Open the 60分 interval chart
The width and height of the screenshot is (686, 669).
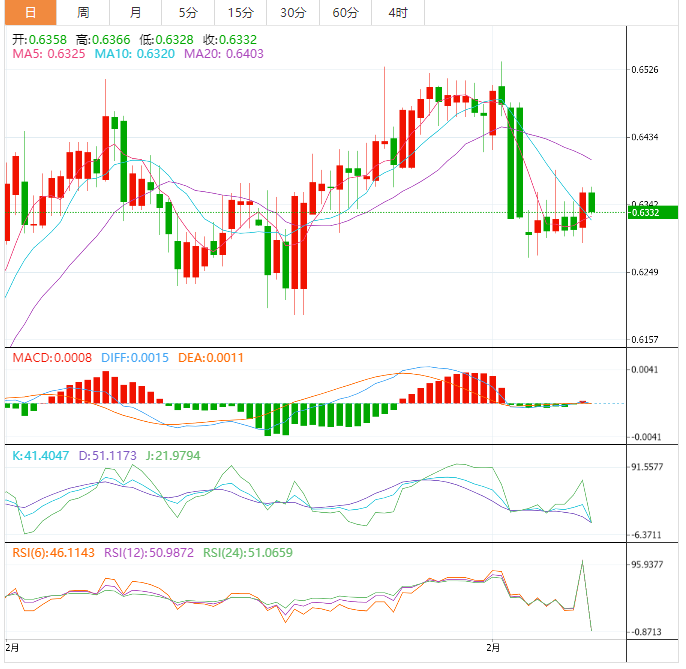pyautogui.click(x=345, y=13)
